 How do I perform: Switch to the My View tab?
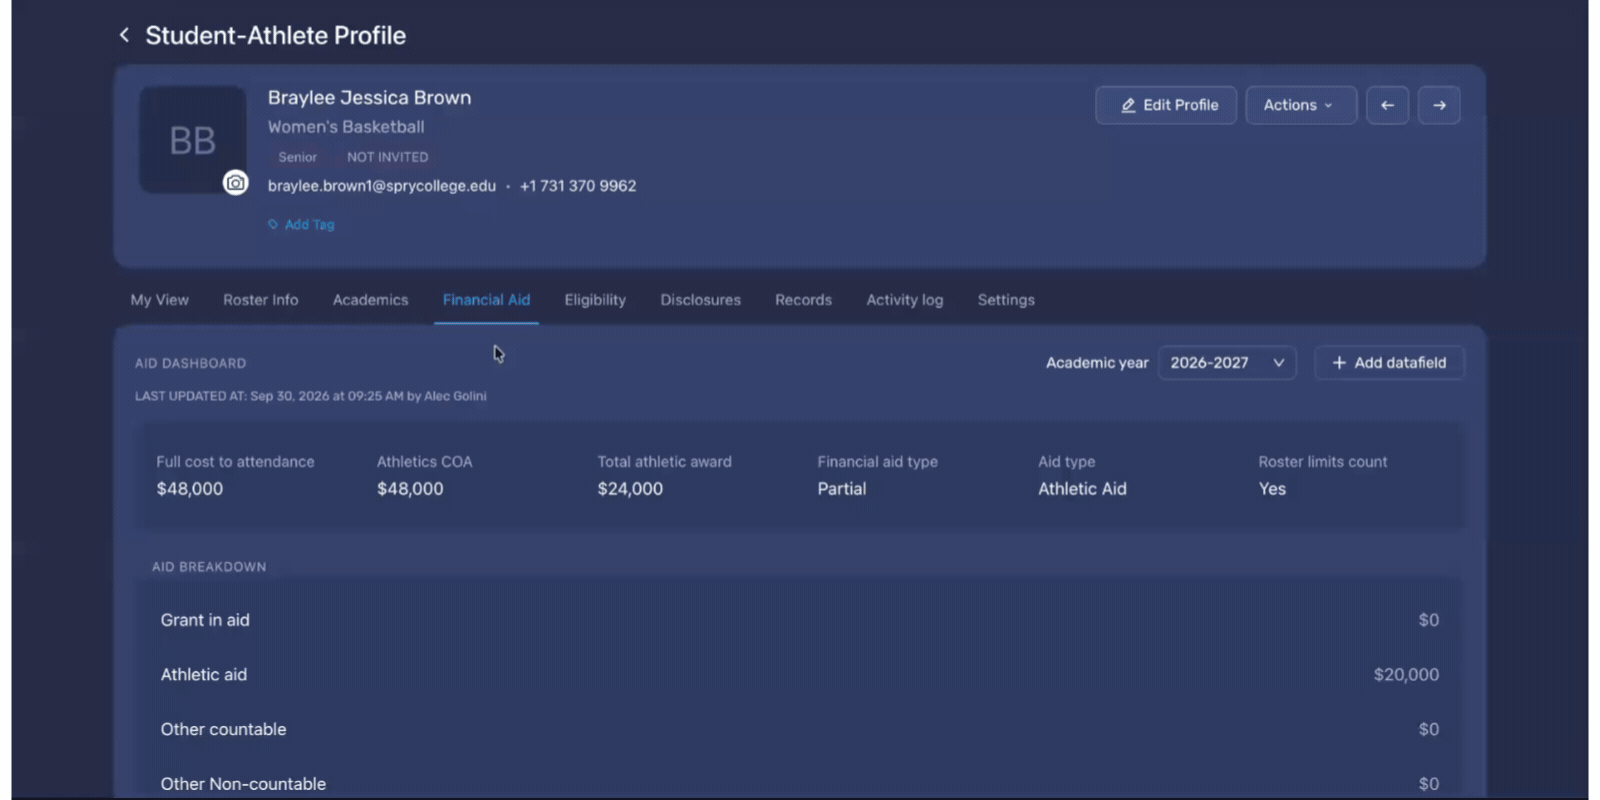click(x=159, y=300)
